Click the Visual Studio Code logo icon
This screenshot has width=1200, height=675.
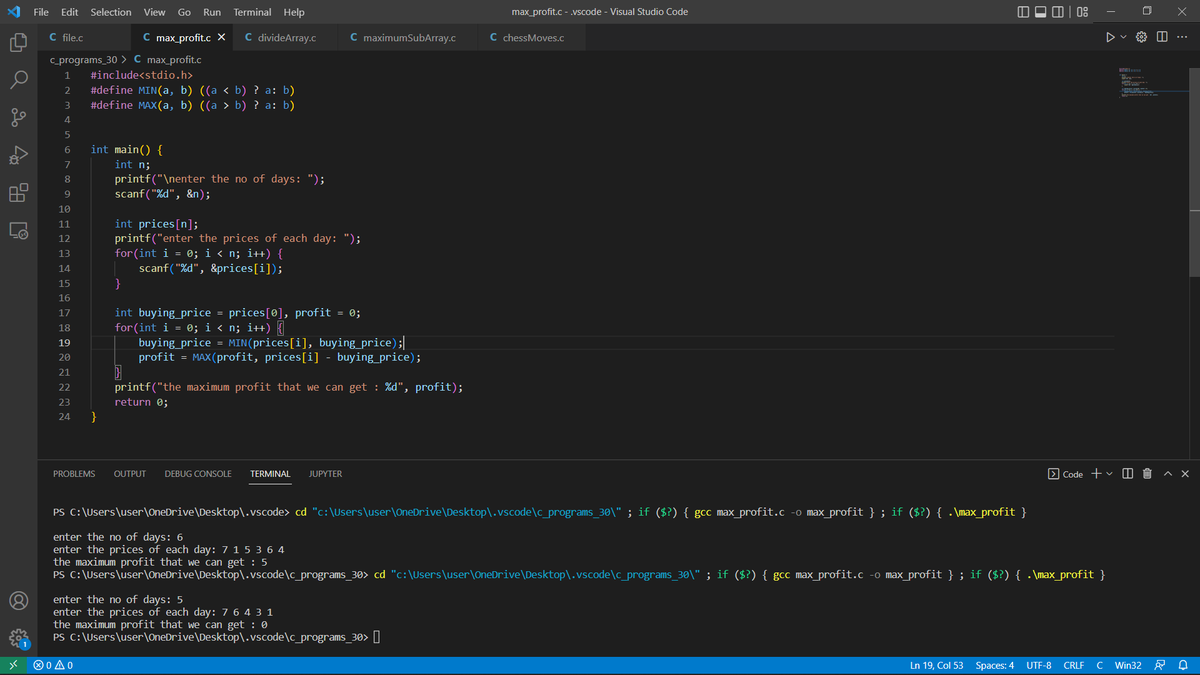point(12,12)
